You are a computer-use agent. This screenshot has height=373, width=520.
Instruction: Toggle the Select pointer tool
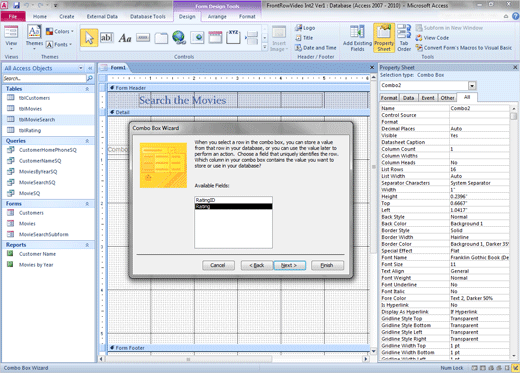(x=89, y=38)
